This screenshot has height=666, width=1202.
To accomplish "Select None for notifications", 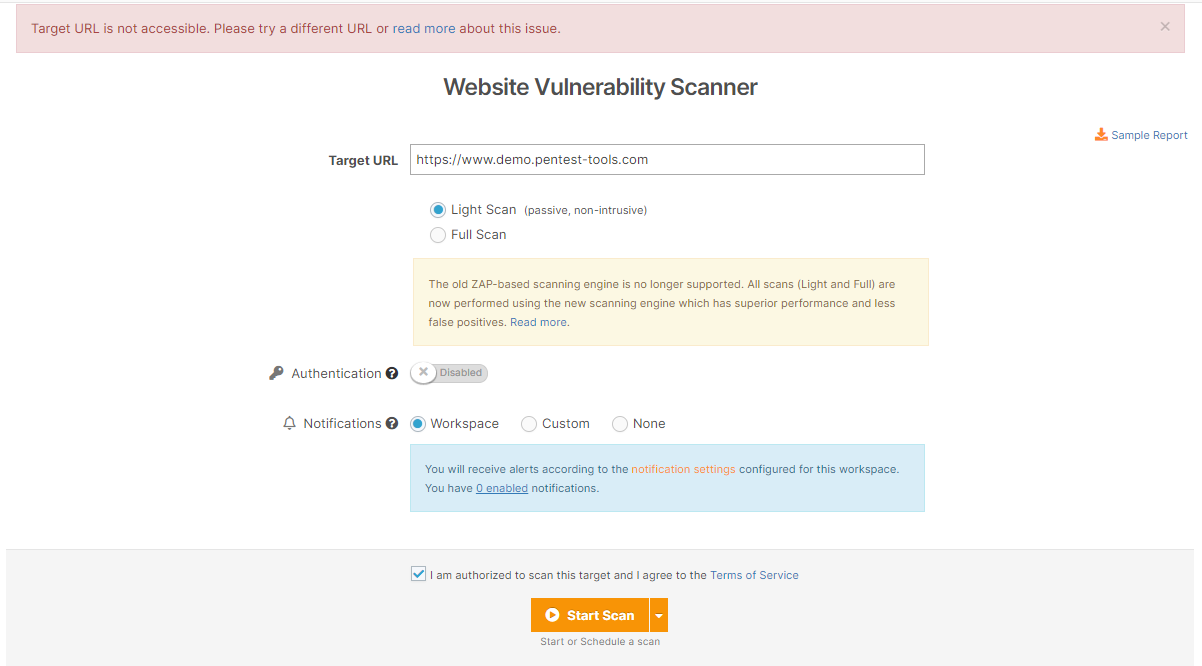I will (x=619, y=423).
